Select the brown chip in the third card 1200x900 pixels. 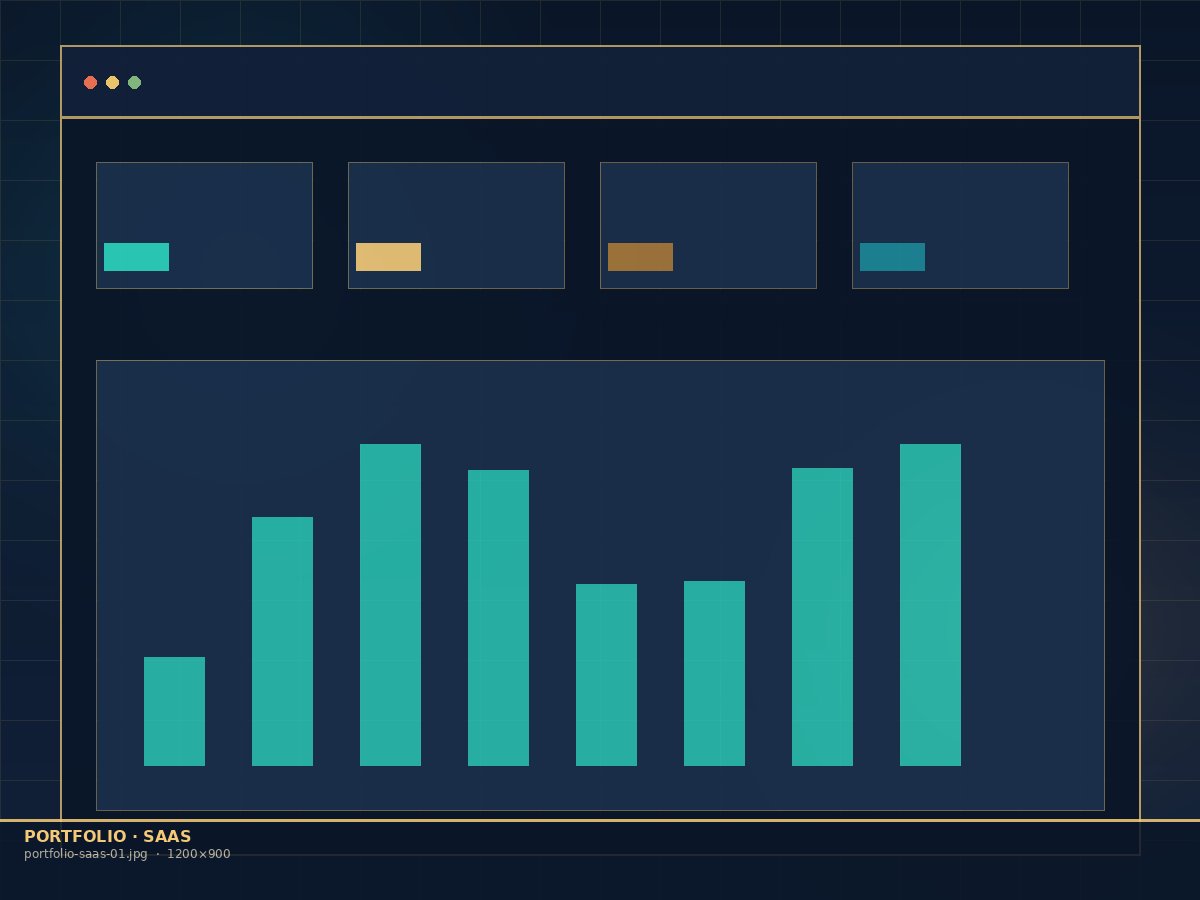coord(640,257)
